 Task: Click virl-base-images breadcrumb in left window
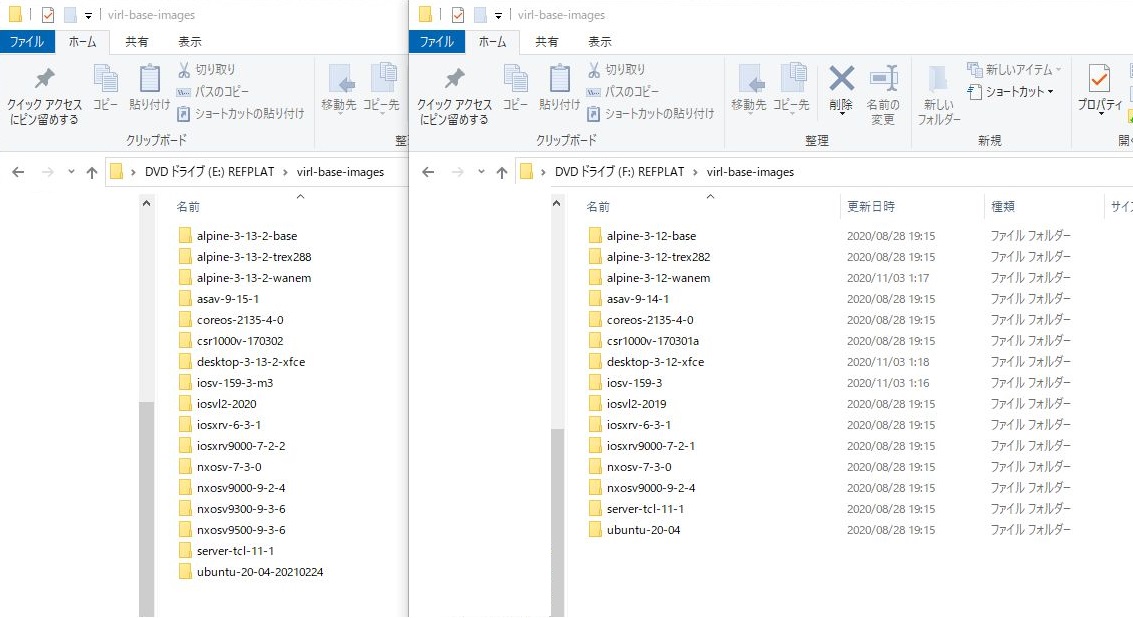[x=340, y=172]
